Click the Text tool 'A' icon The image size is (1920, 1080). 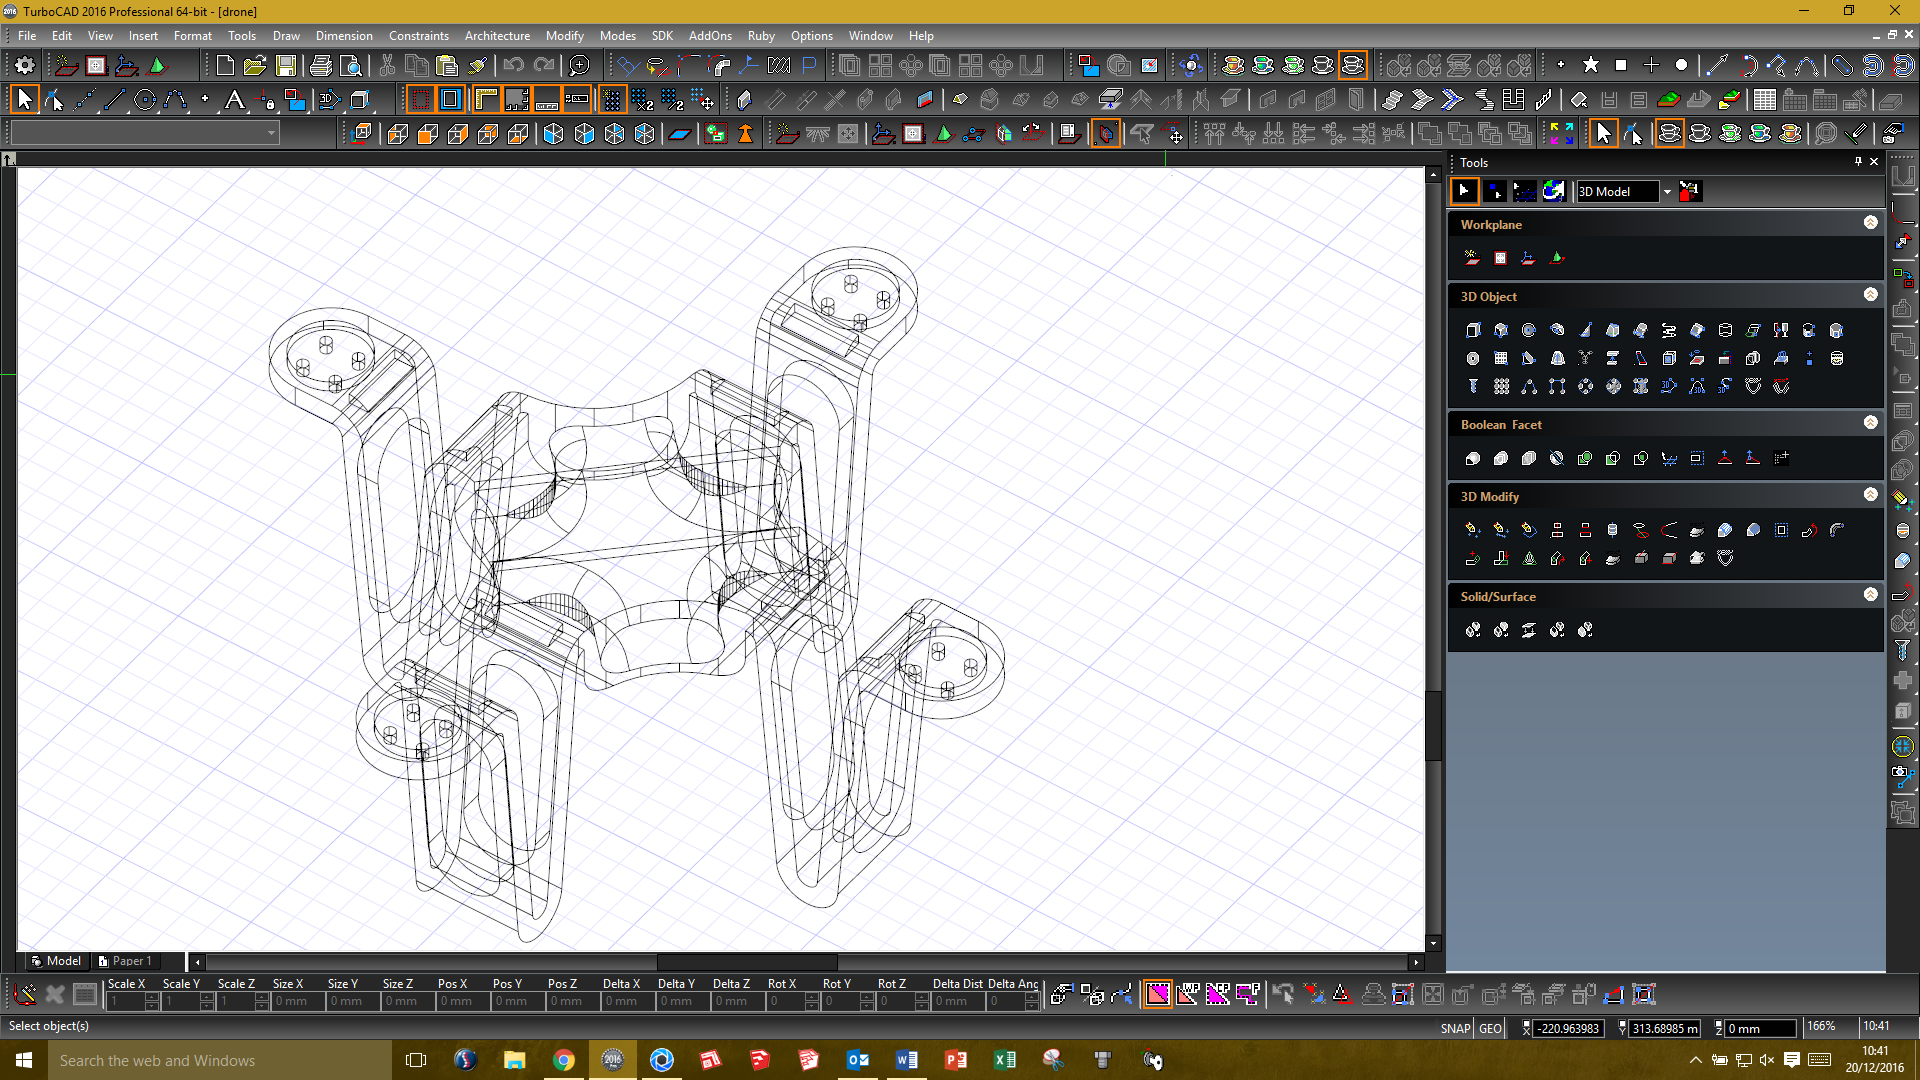coord(234,100)
